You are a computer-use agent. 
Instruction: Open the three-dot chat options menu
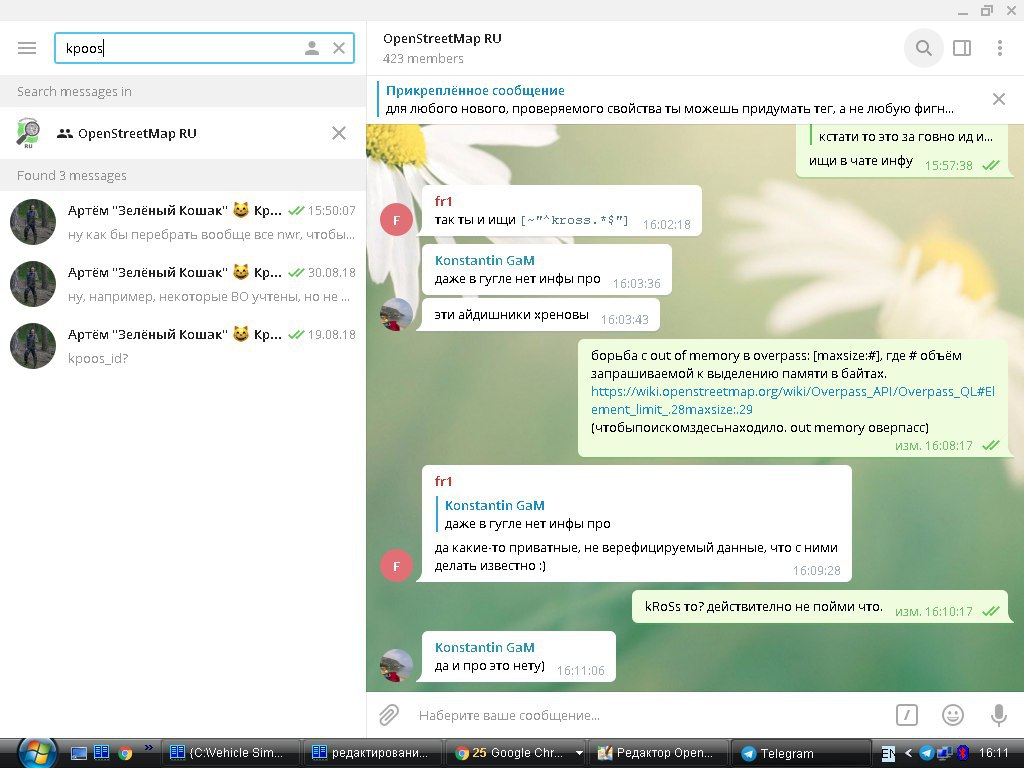[1000, 48]
